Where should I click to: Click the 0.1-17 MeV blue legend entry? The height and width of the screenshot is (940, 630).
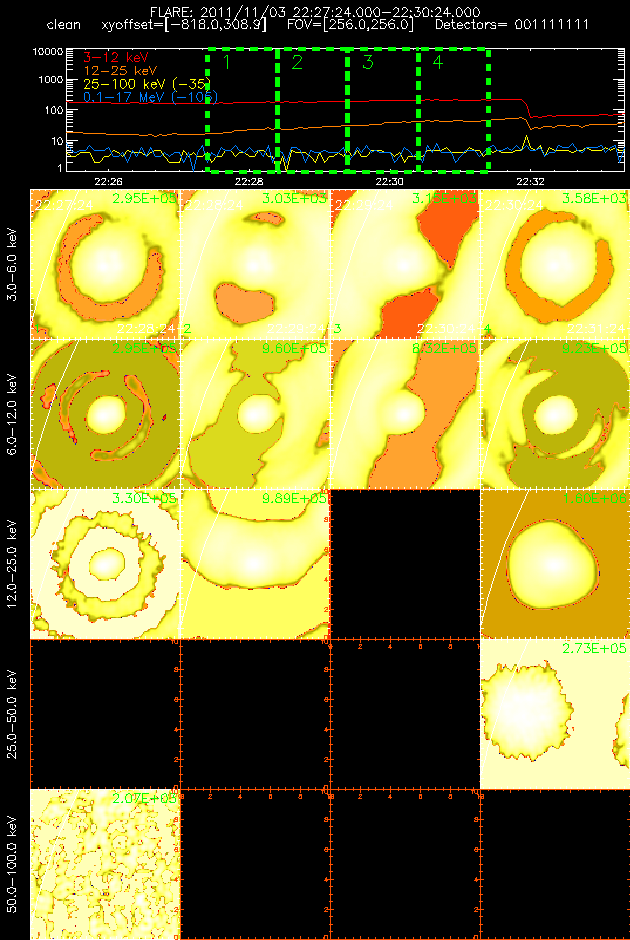[x=149, y=96]
